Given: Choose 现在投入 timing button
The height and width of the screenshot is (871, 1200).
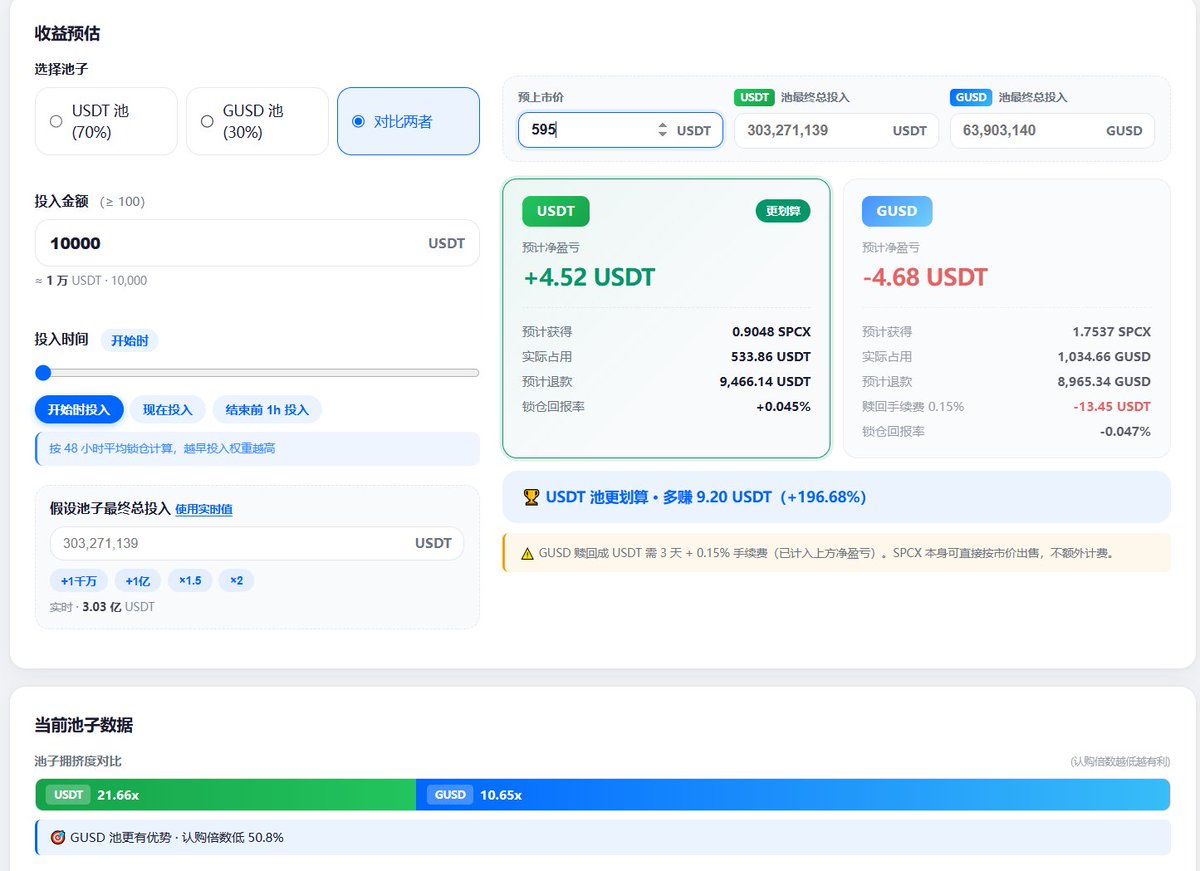Looking at the screenshot, I should (x=167, y=410).
